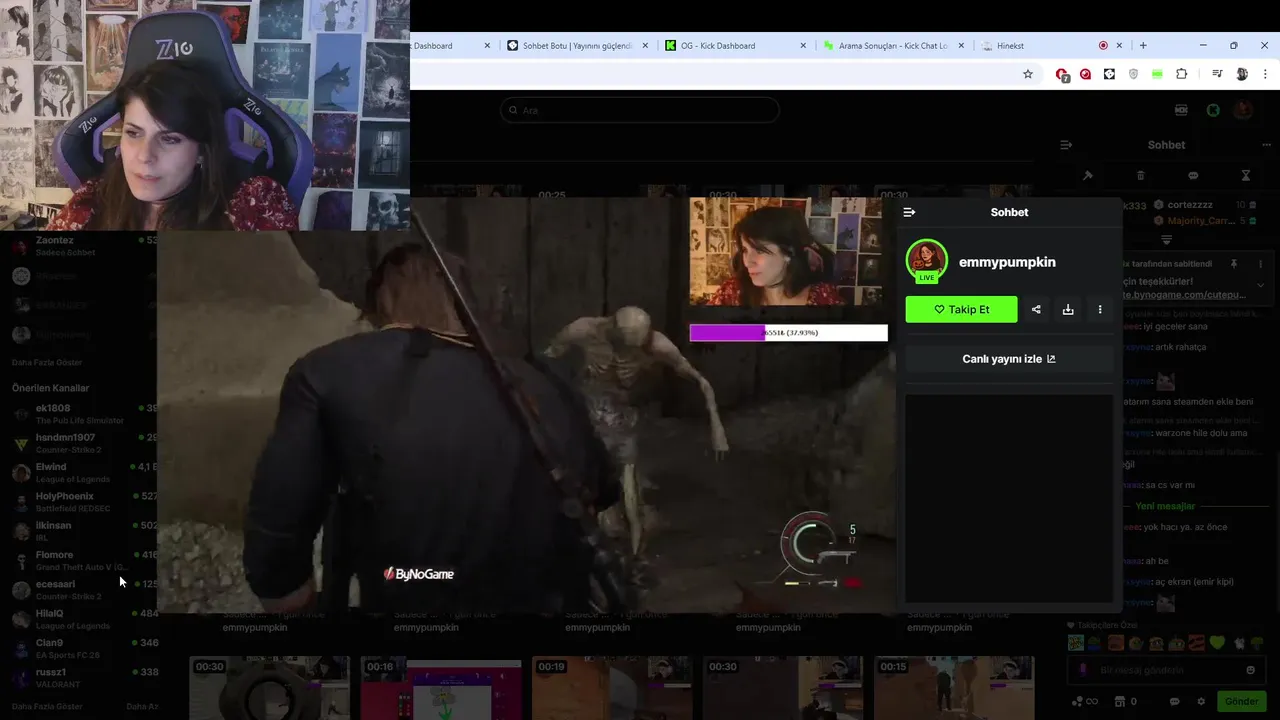The height and width of the screenshot is (720, 1280).
Task: Open the clip's three-dot options menu
Action: point(1100,309)
